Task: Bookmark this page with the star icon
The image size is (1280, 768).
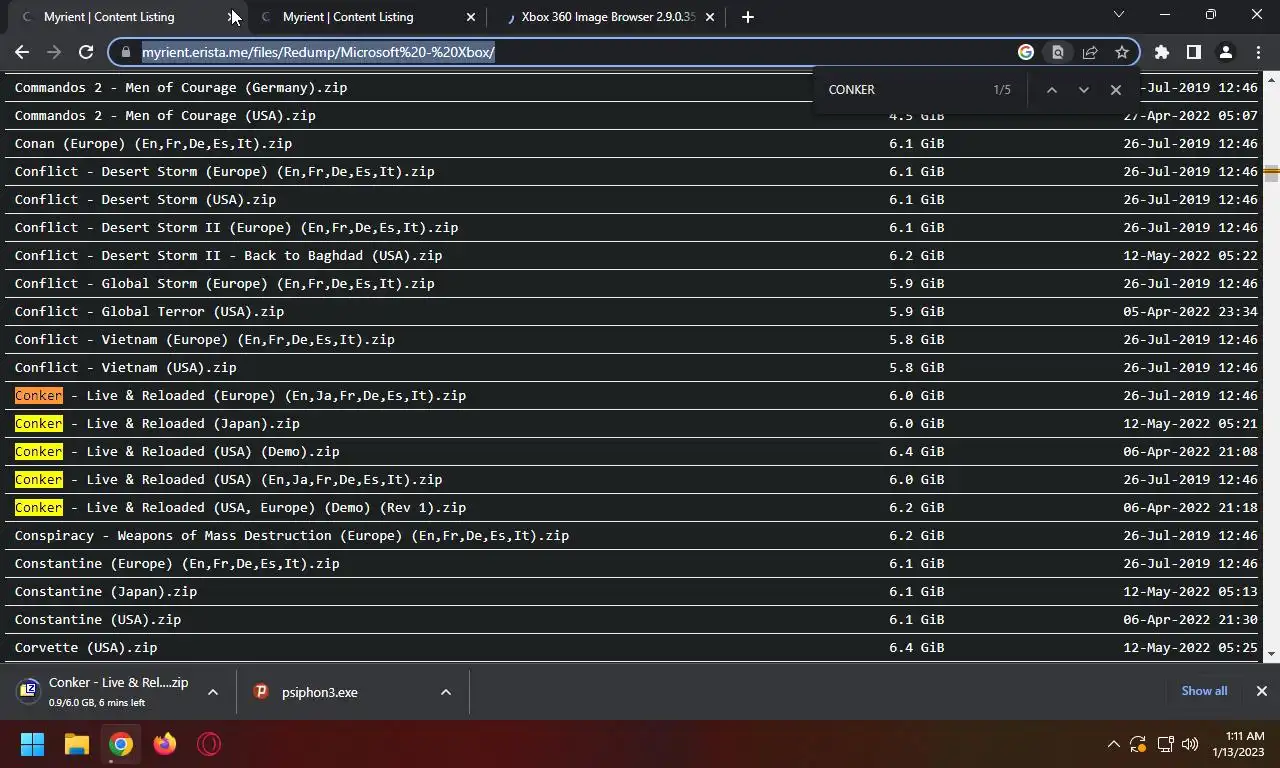Action: 1122,52
